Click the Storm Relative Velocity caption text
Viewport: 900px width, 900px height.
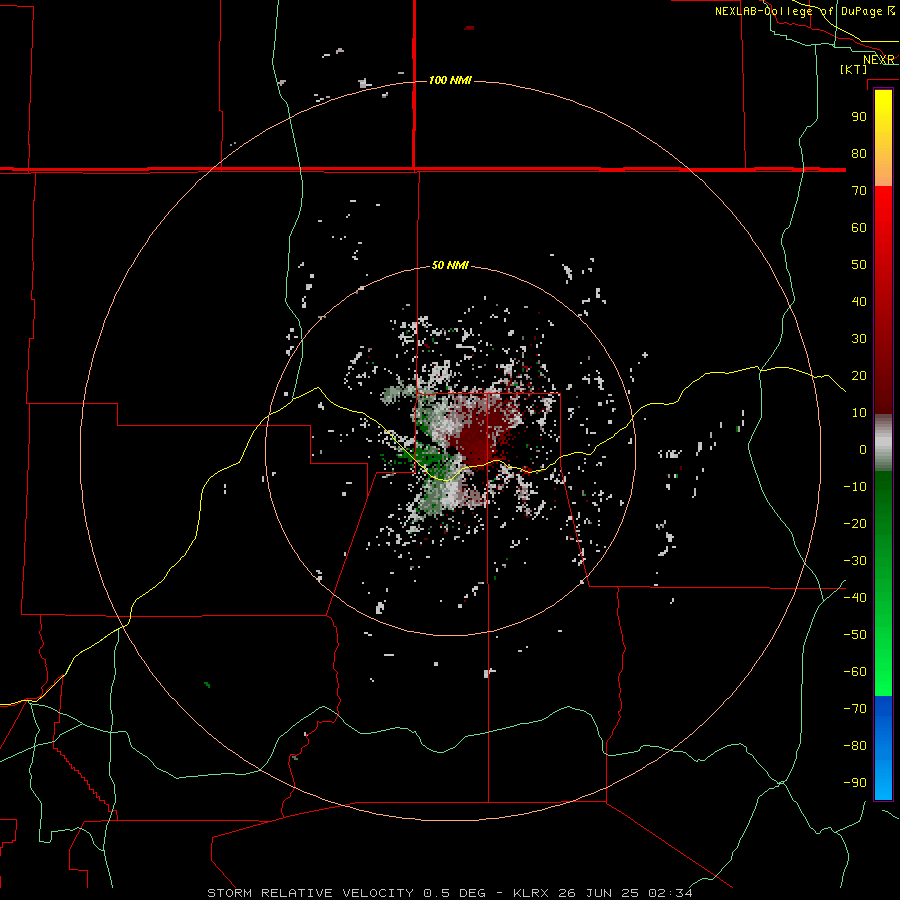(x=449, y=893)
